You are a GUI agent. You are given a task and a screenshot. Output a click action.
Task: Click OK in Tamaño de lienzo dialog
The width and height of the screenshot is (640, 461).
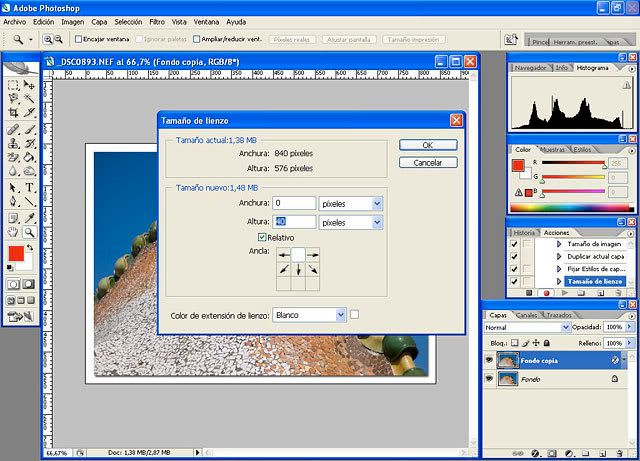coord(428,145)
